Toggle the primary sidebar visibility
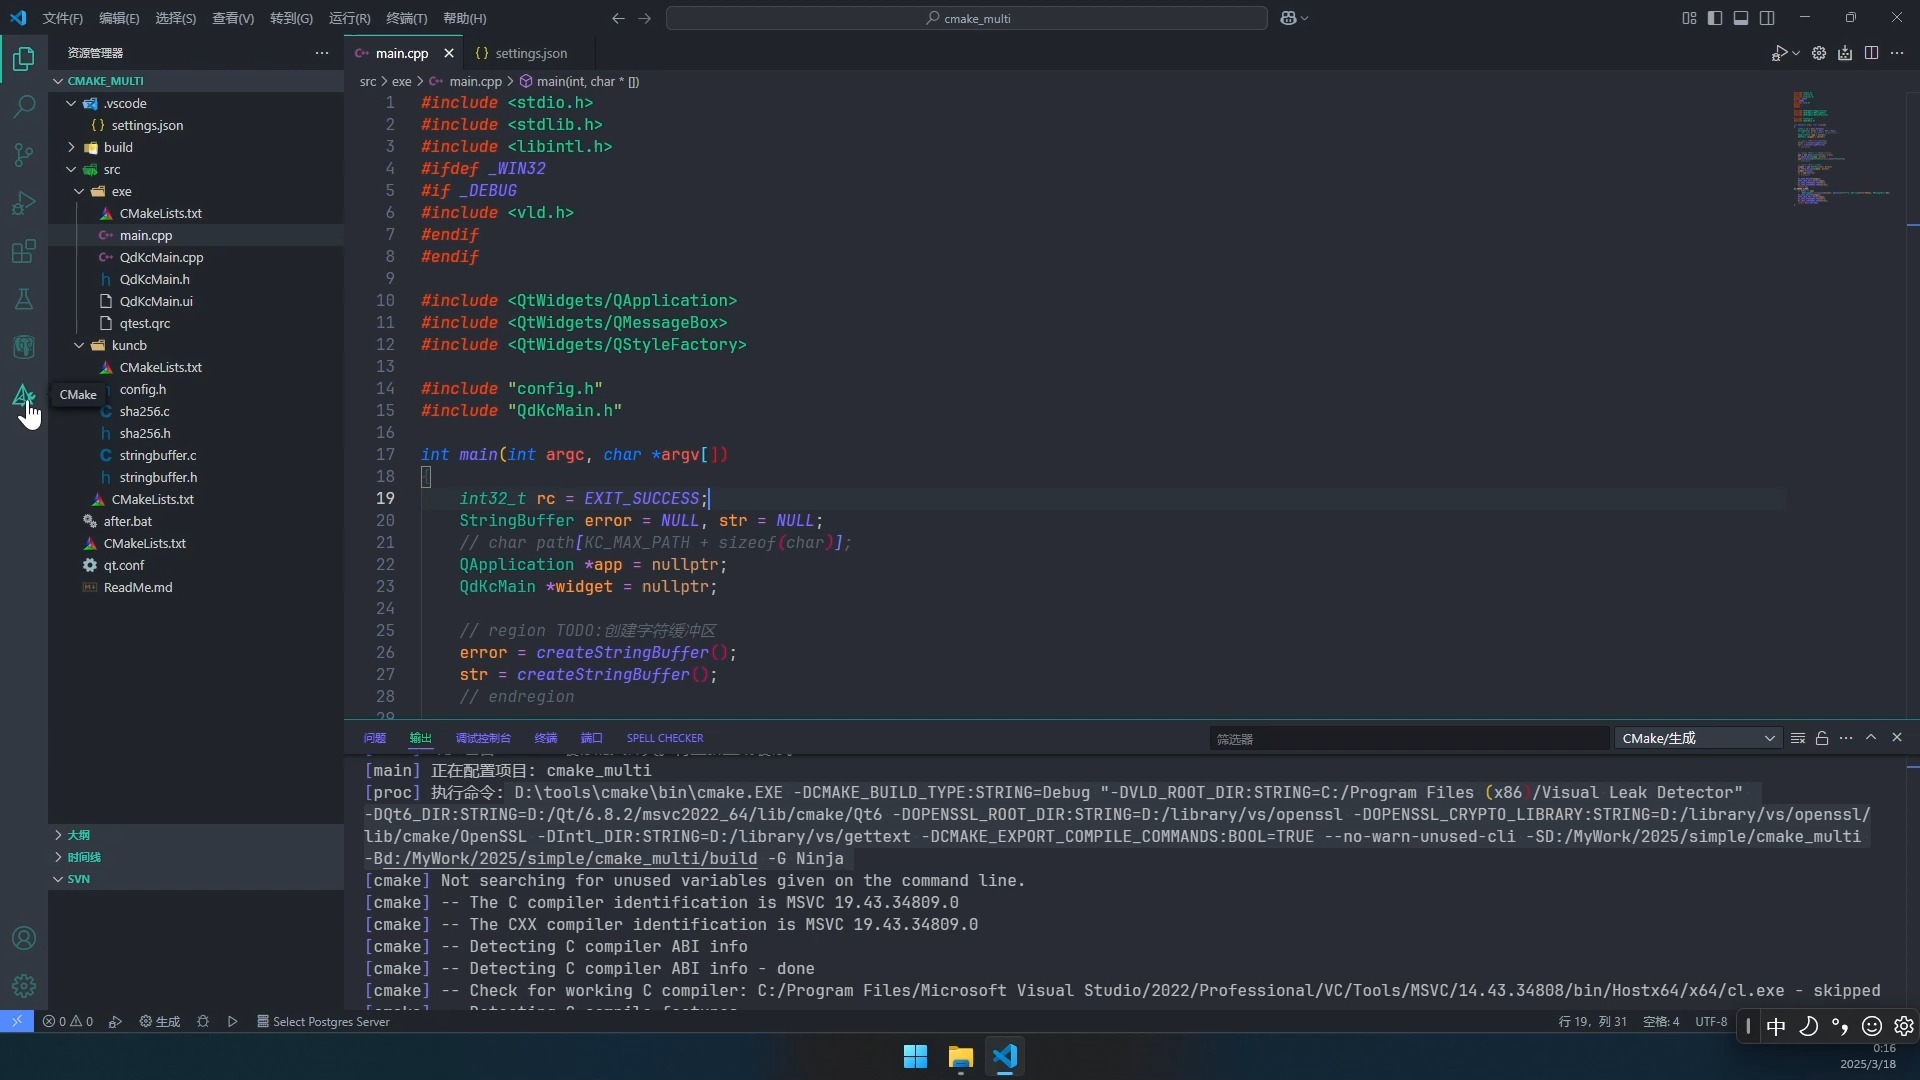Screen dimensions: 1920x1080 pos(1716,18)
